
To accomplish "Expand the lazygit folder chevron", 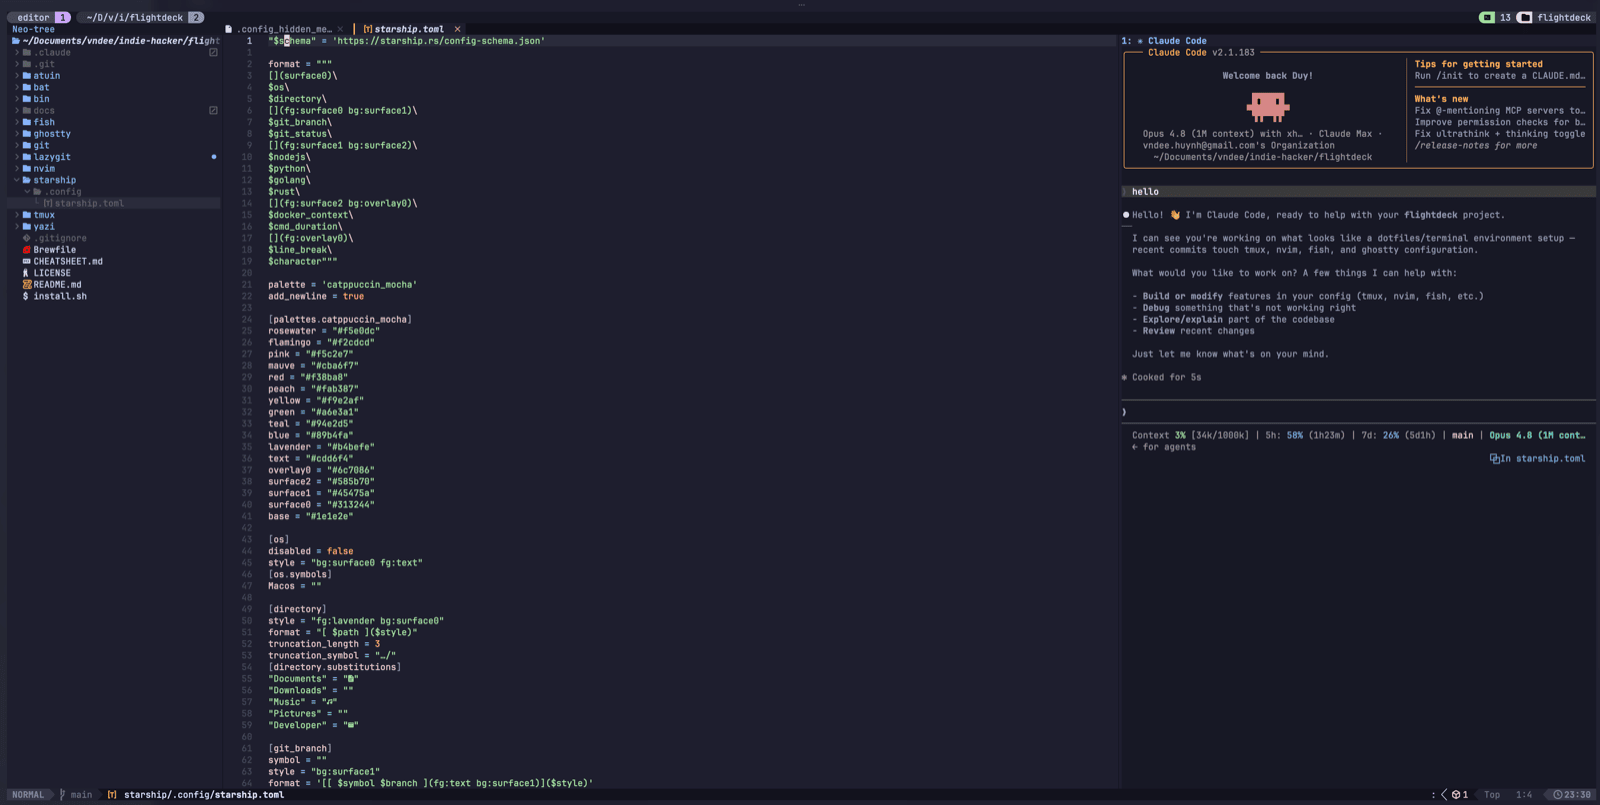I will coord(17,157).
